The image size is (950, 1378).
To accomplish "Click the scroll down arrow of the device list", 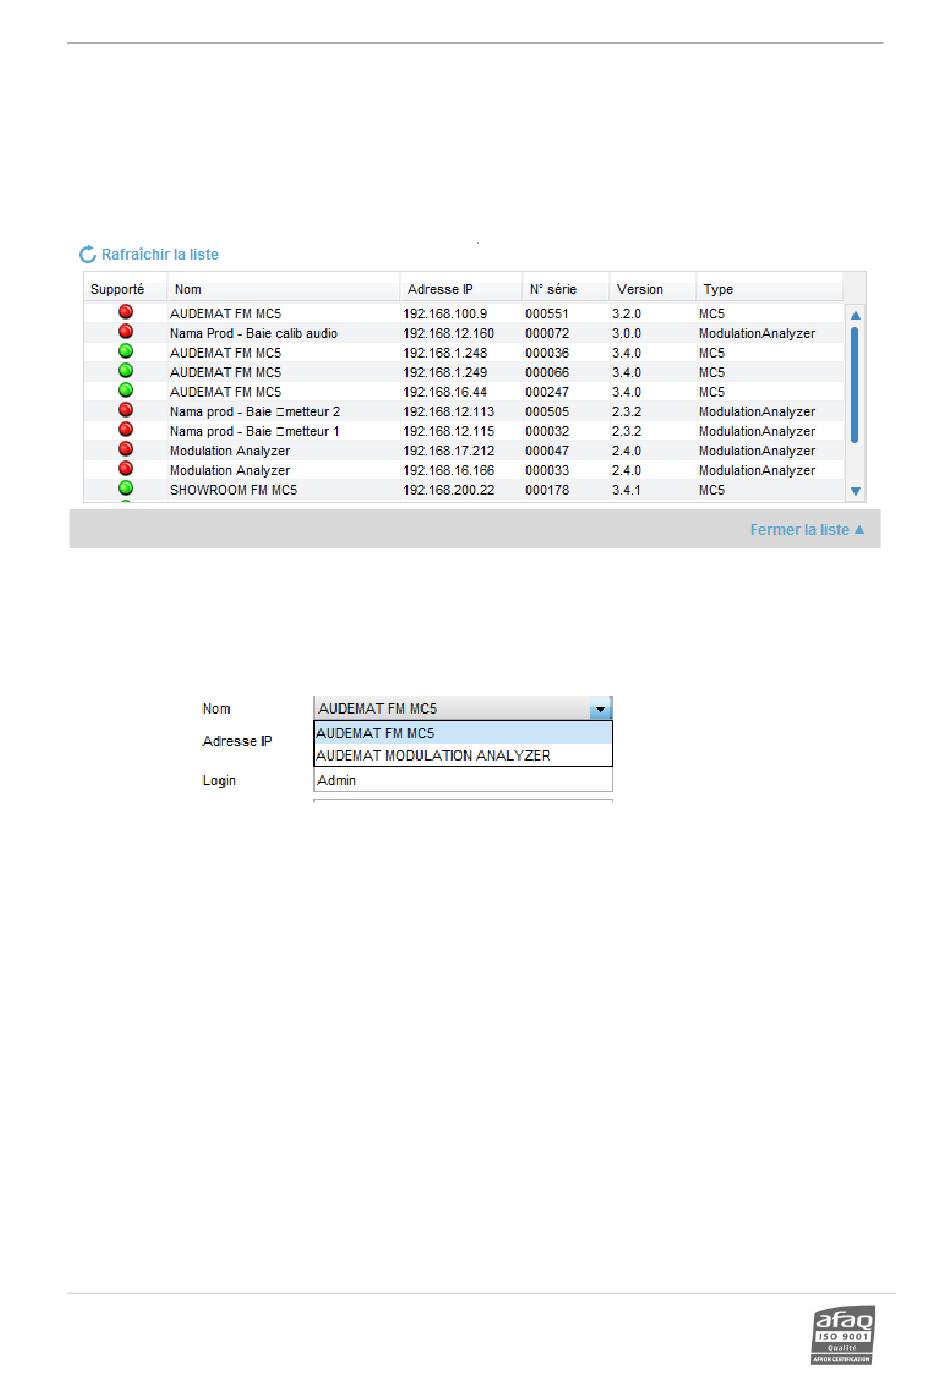I will (855, 491).
